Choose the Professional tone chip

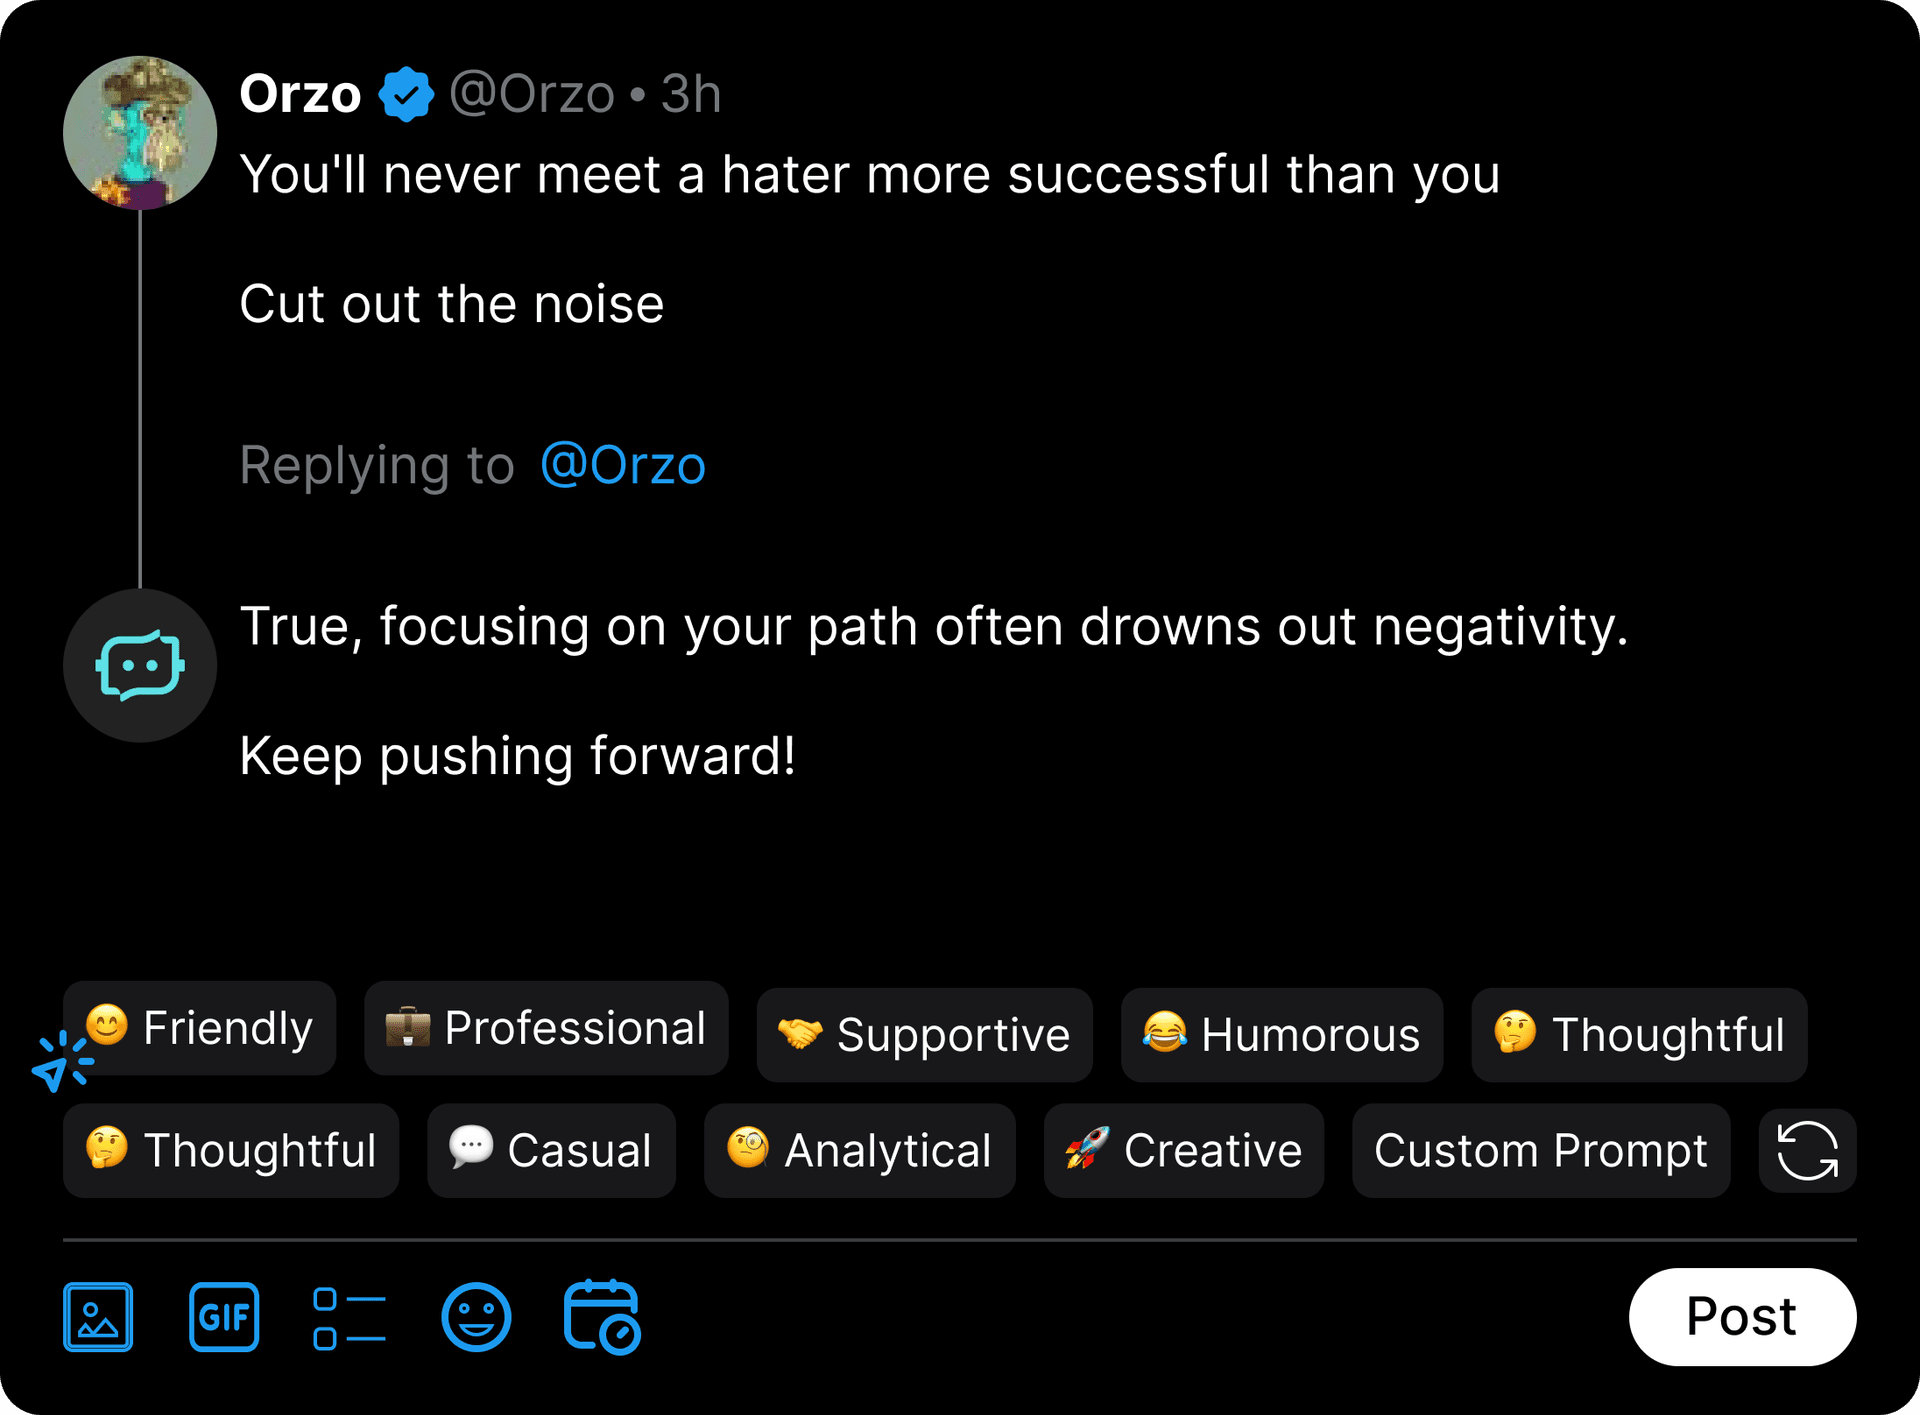(x=546, y=1028)
